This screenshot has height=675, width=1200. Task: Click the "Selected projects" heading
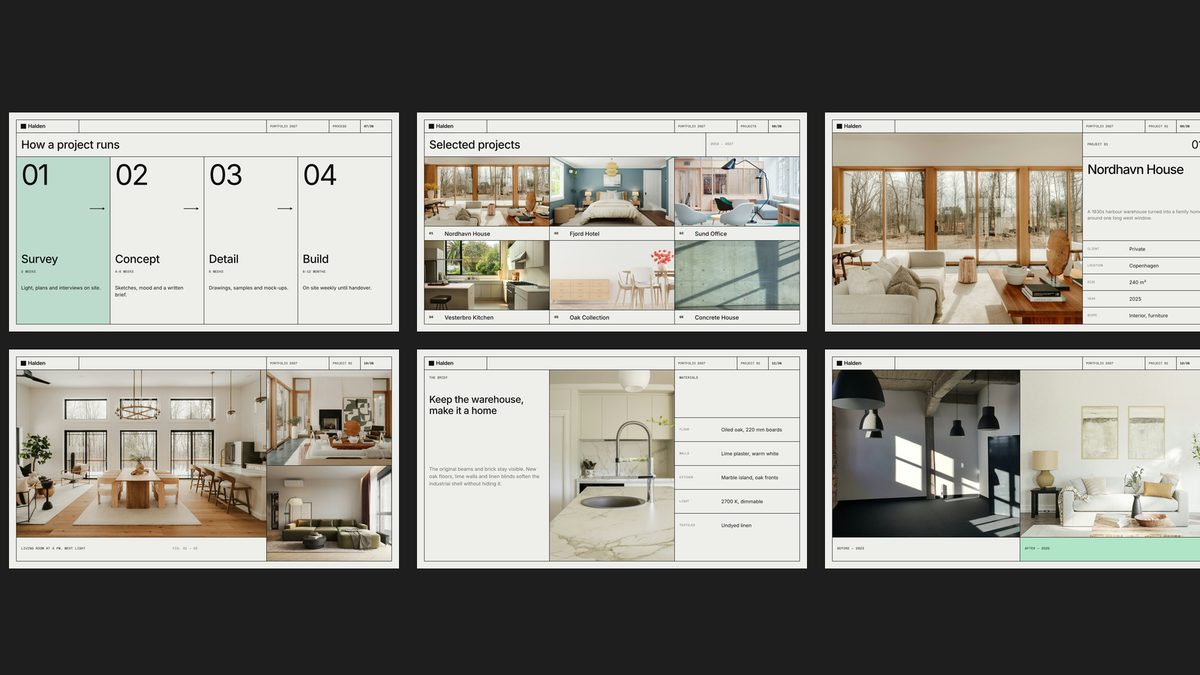click(475, 145)
